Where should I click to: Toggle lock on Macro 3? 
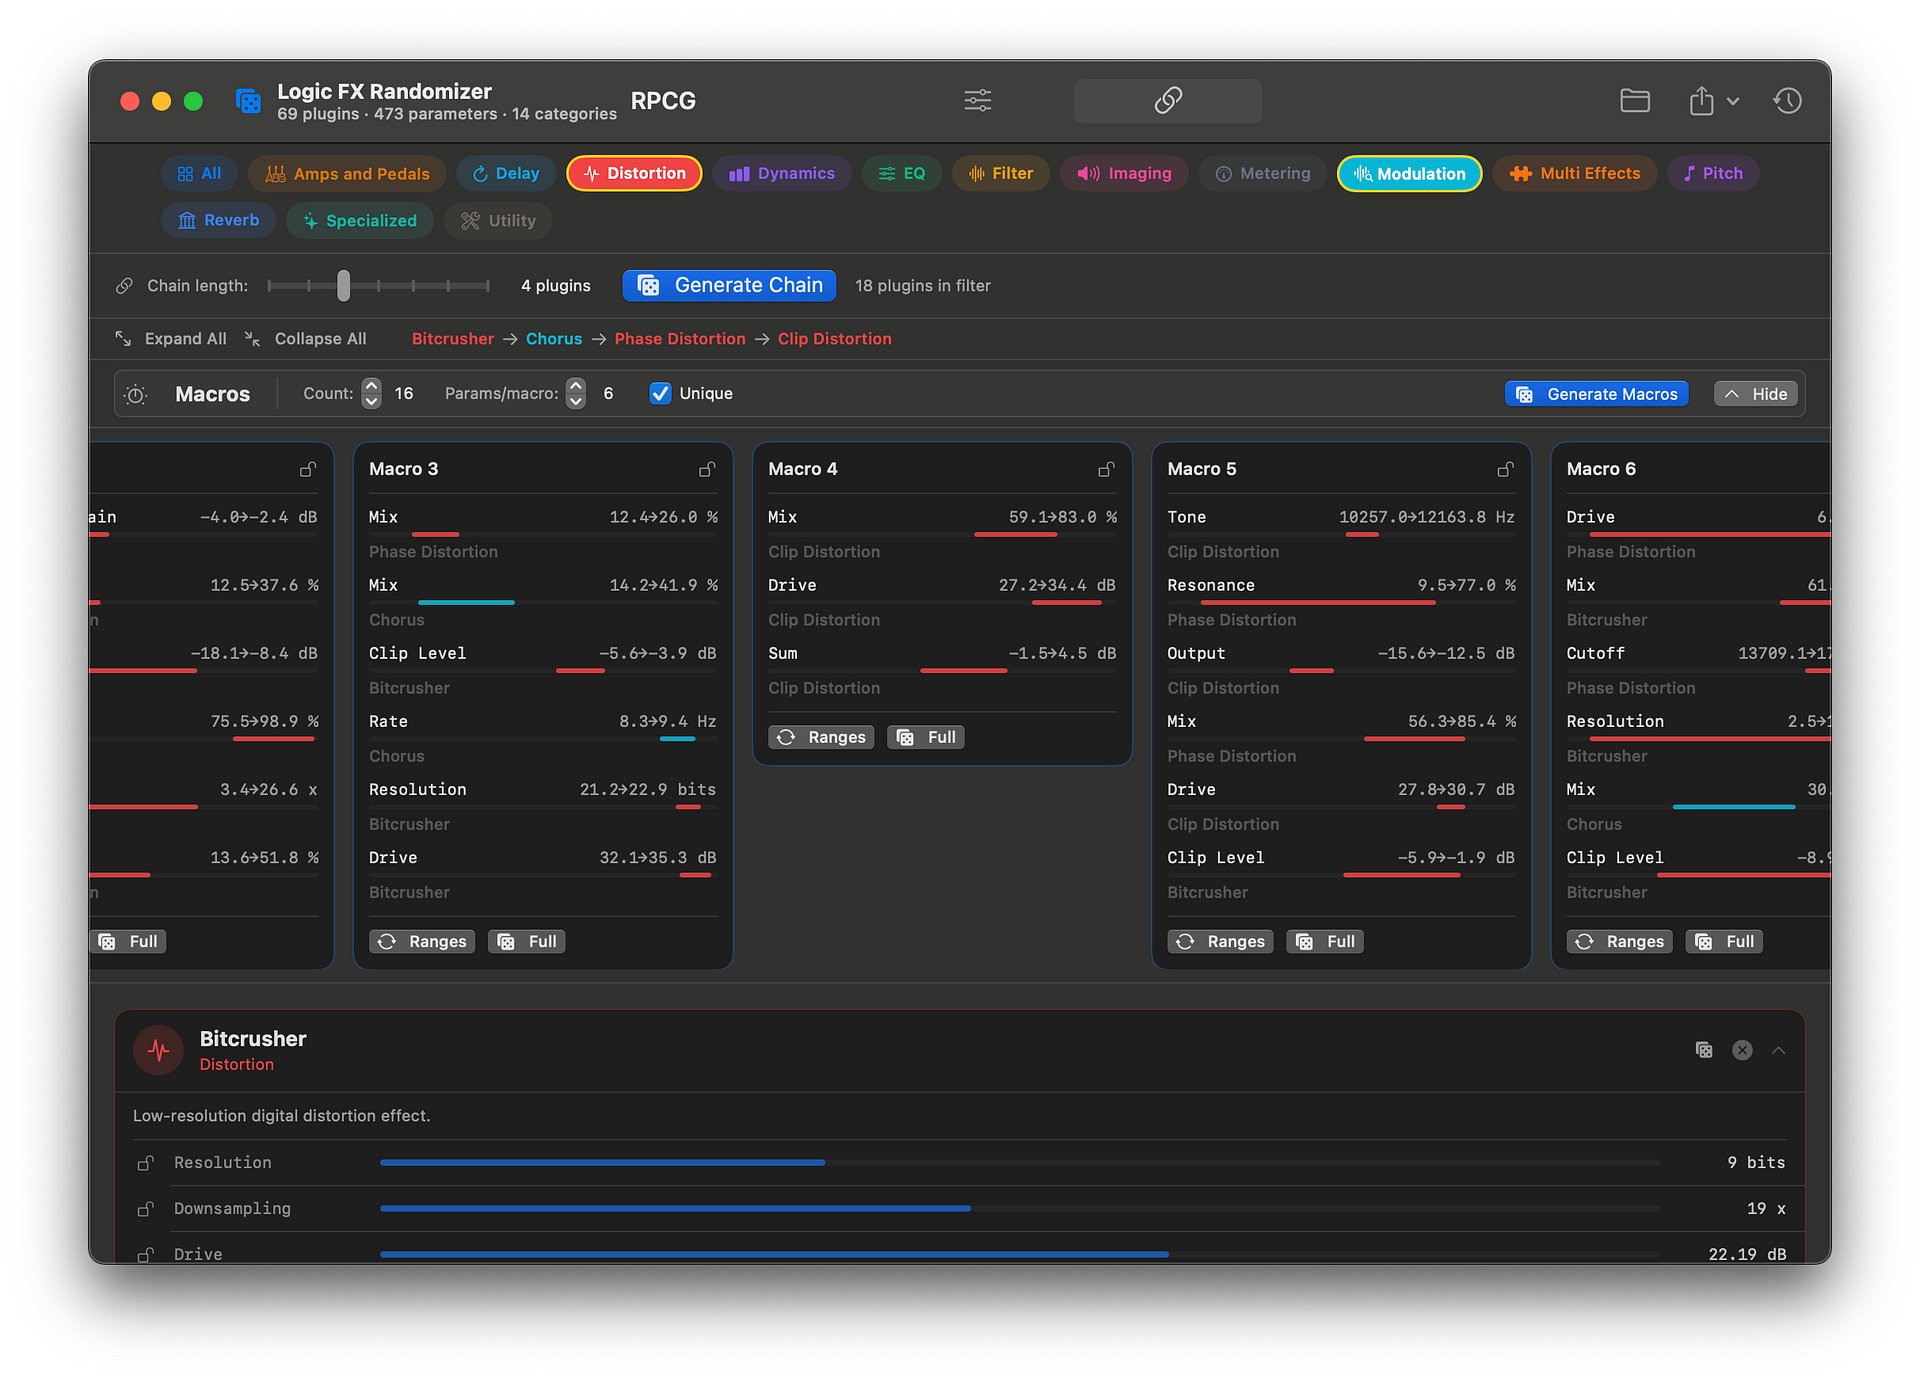[707, 469]
